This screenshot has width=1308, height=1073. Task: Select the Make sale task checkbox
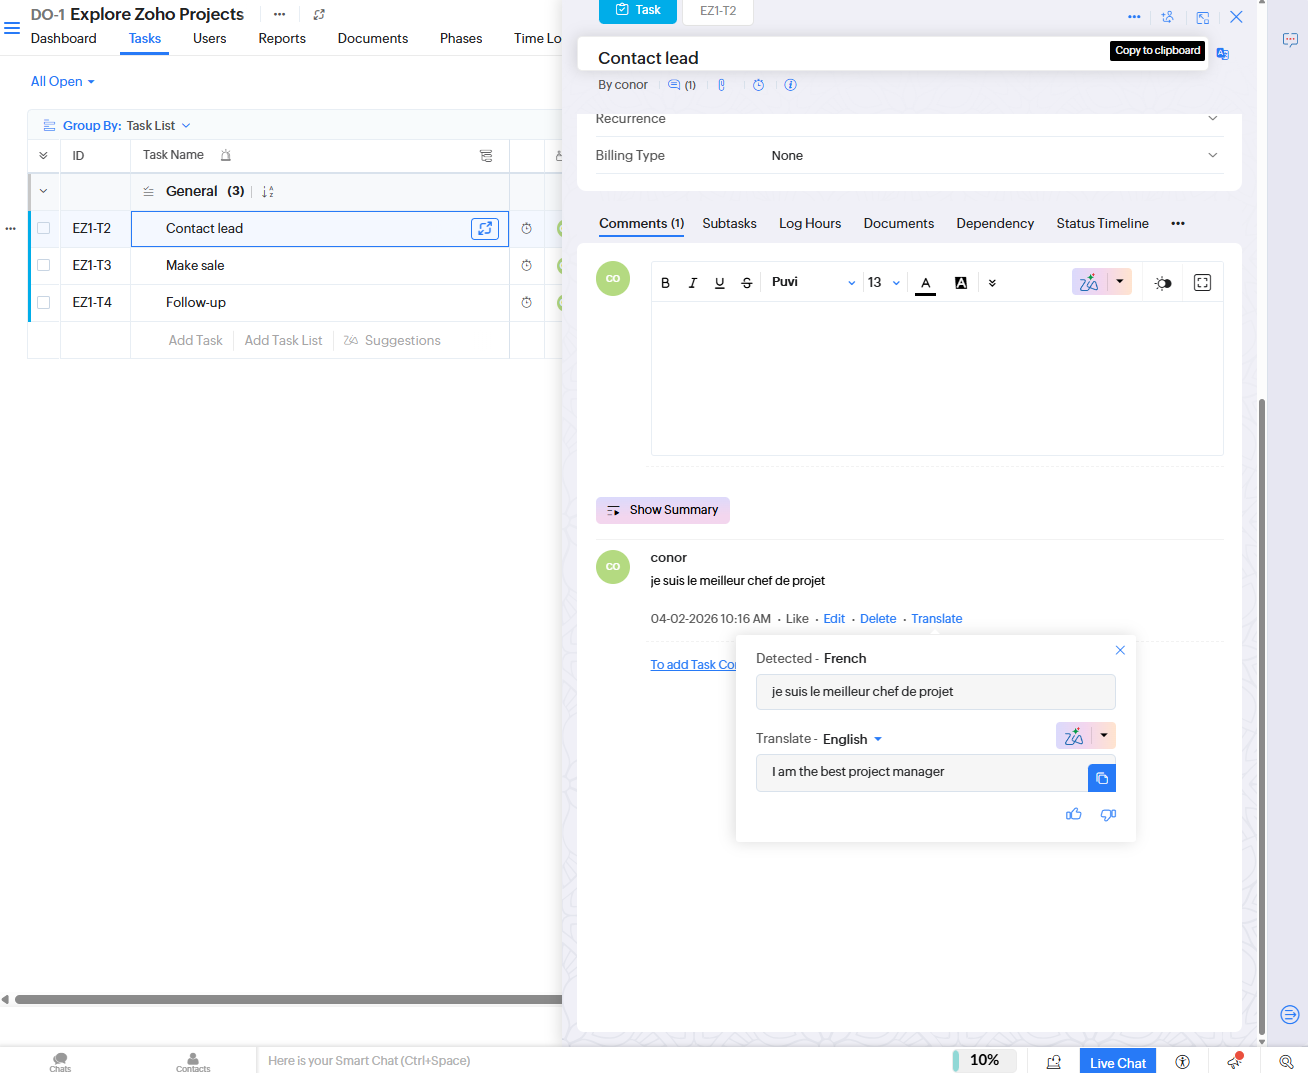(44, 266)
